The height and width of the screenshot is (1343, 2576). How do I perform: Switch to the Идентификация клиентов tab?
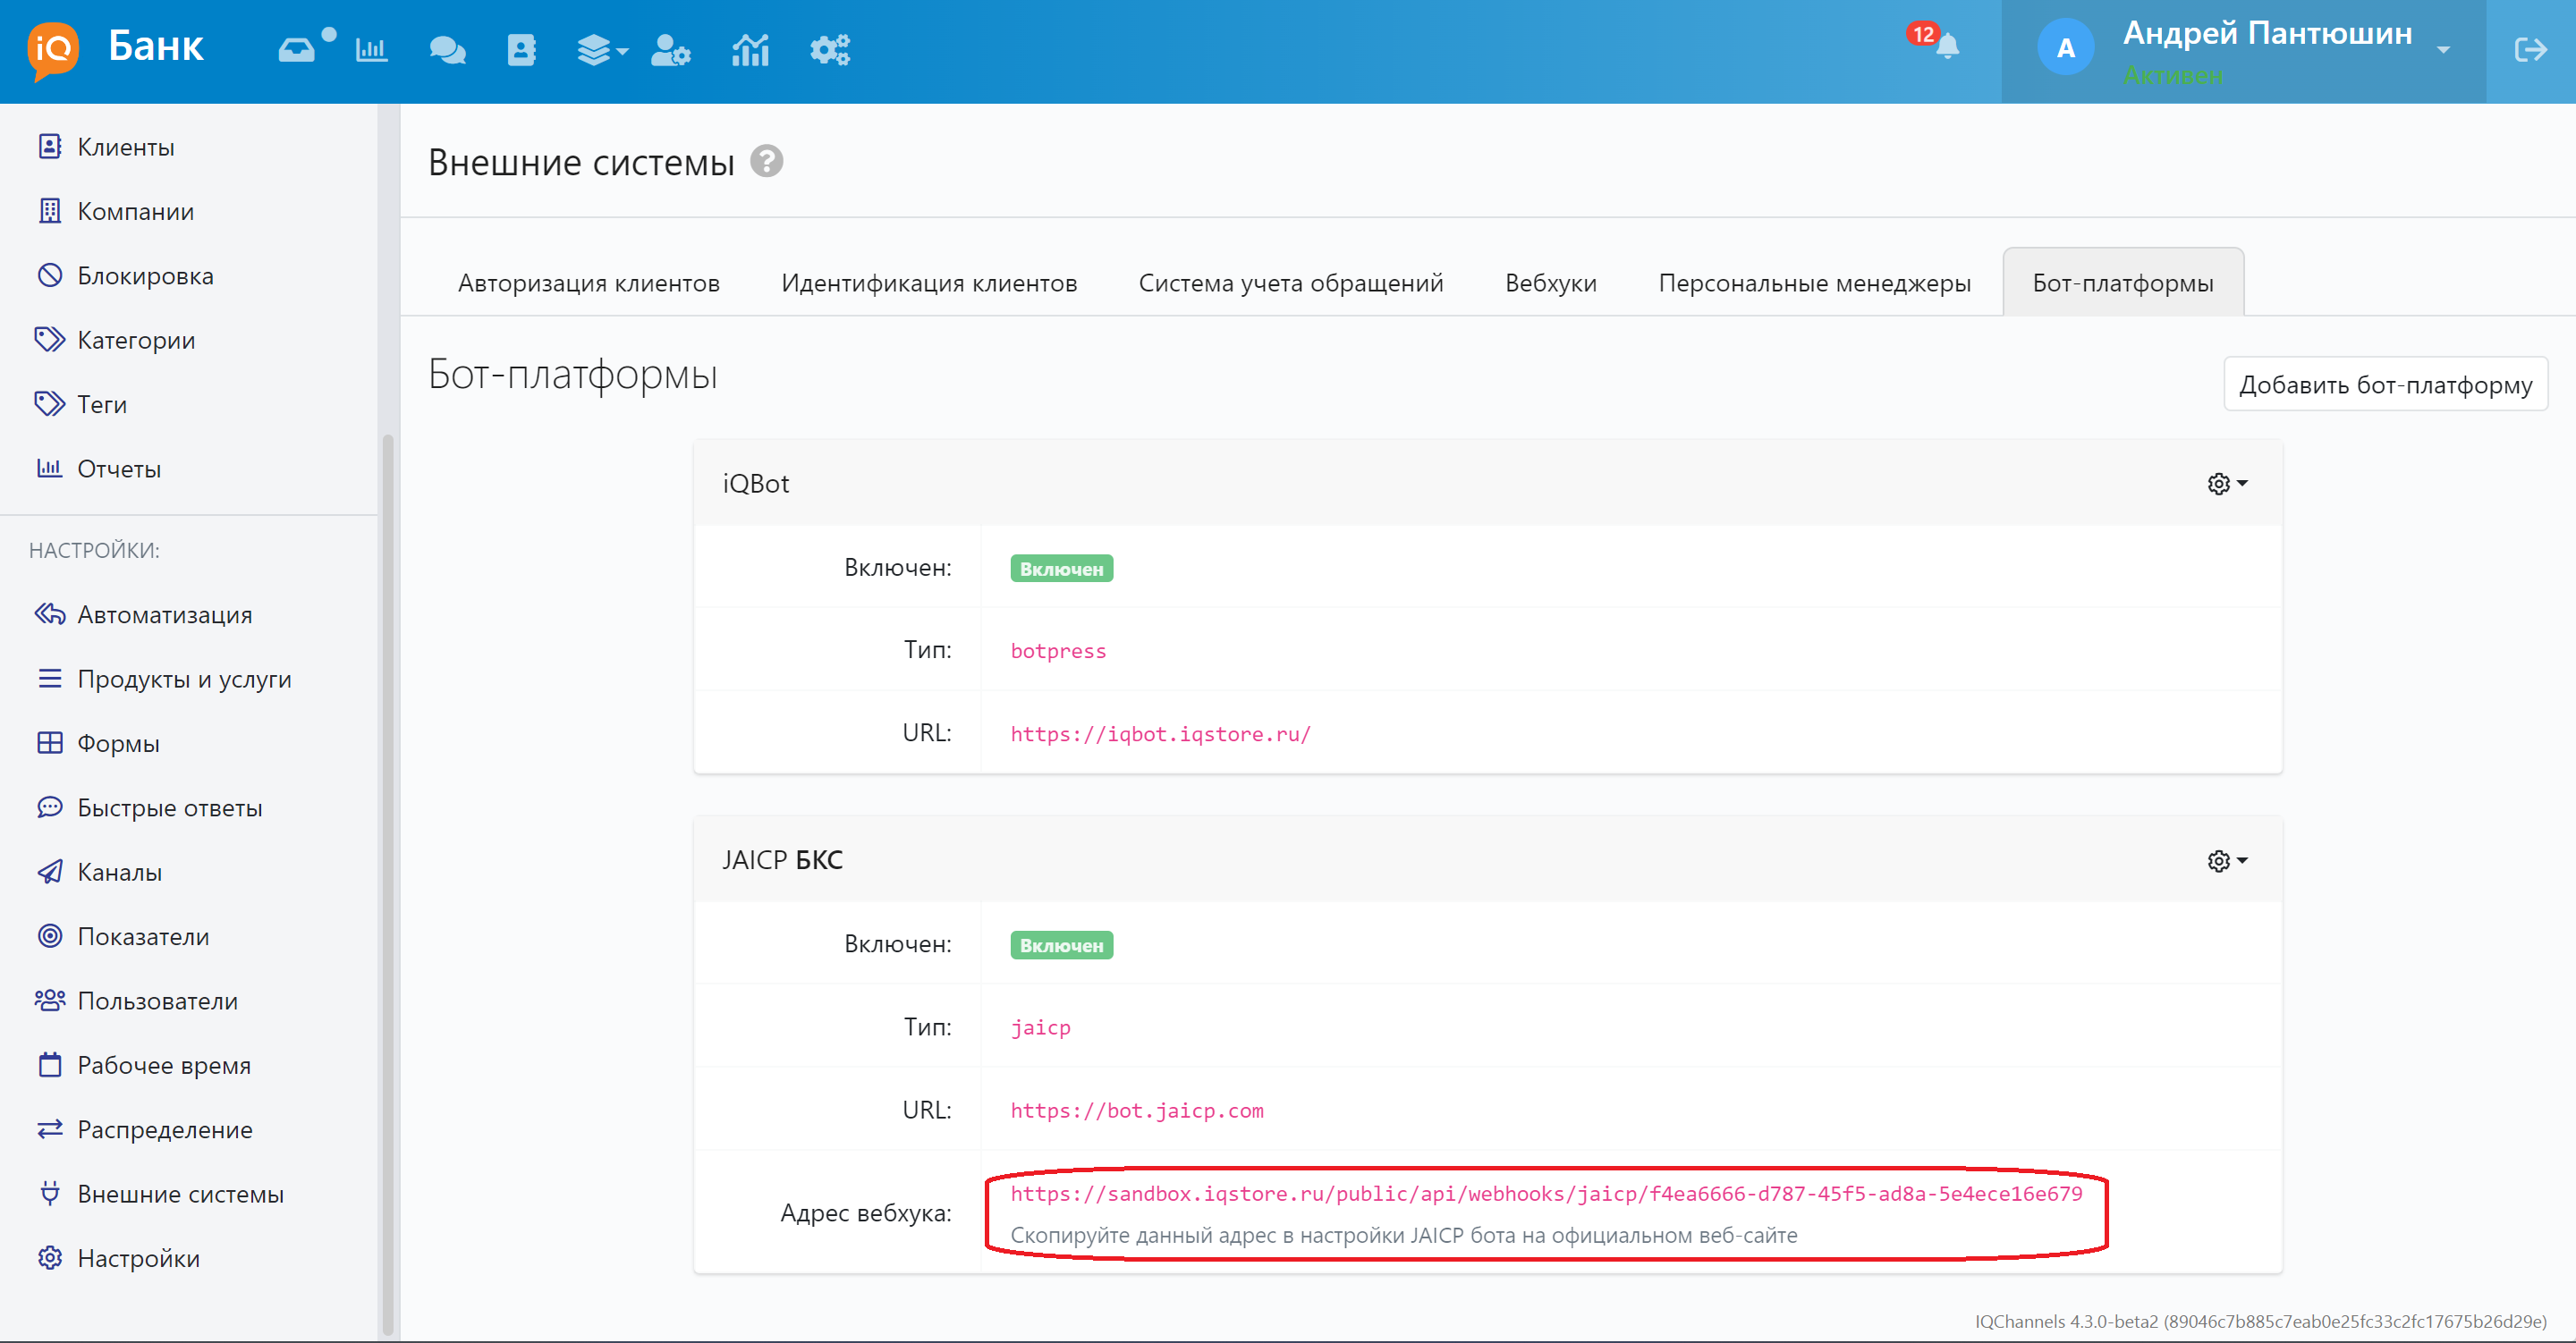[929, 283]
